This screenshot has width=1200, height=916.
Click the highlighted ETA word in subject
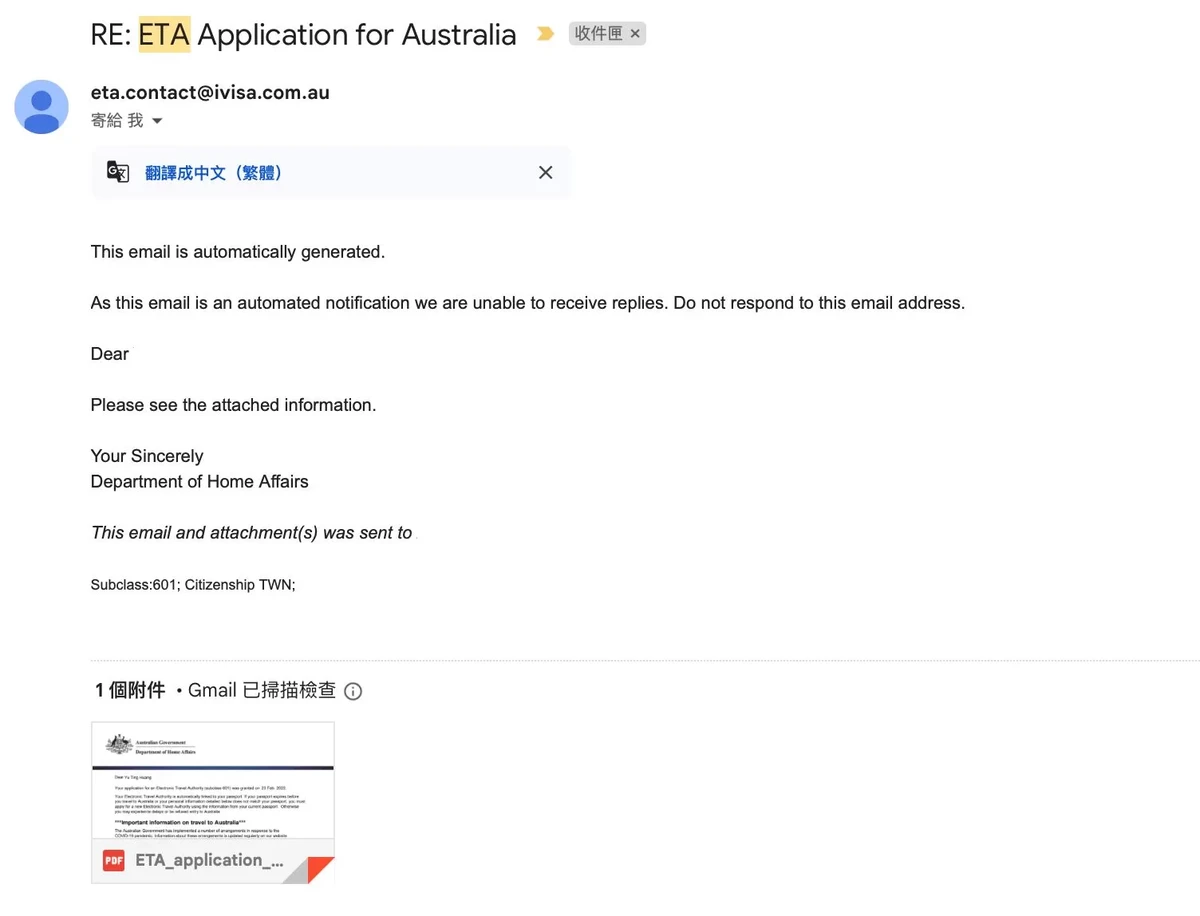click(x=164, y=35)
